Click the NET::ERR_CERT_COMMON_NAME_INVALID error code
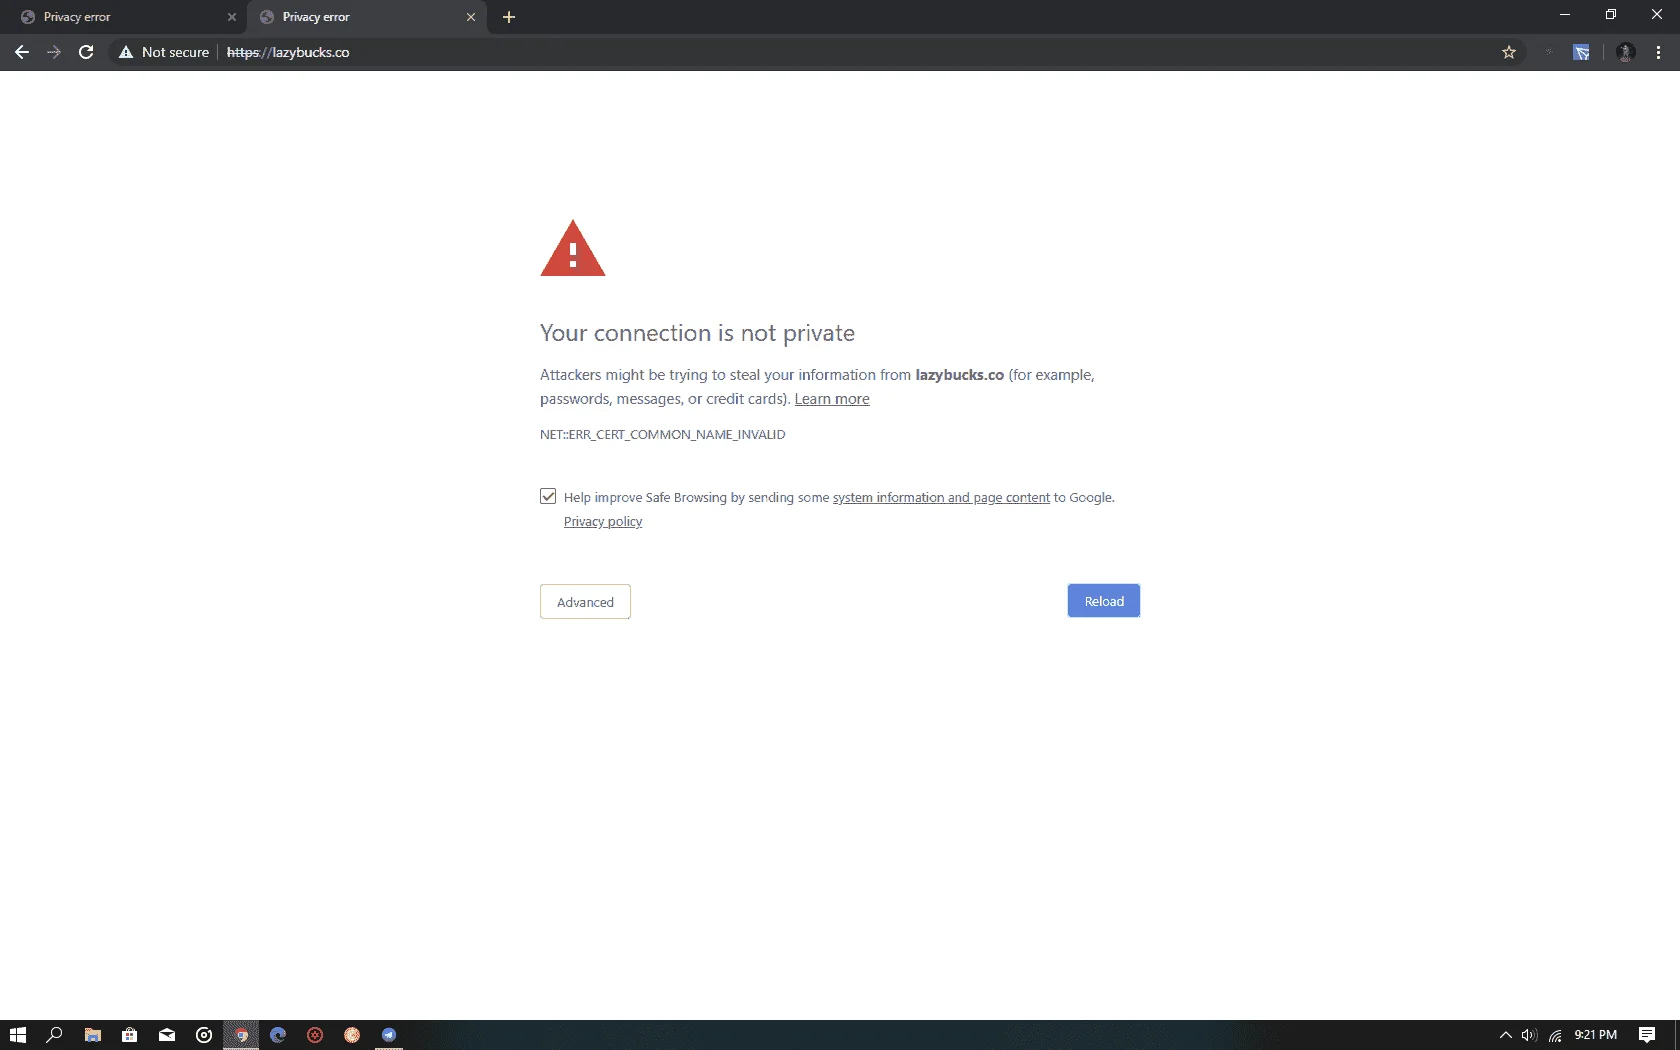The image size is (1680, 1050). 663,434
